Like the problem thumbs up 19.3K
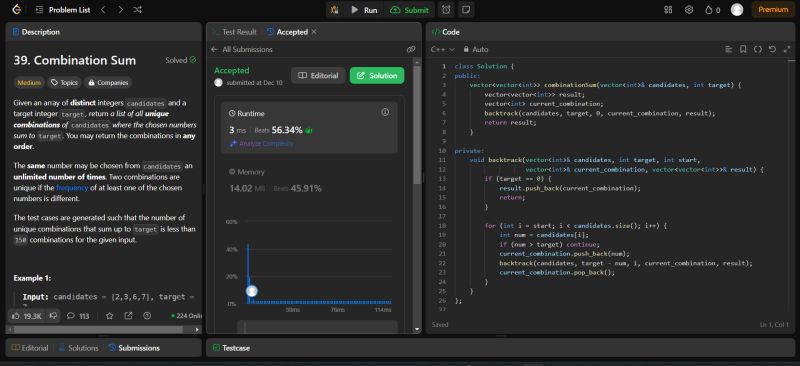Screen dimensions: 800x366 [x=27, y=316]
